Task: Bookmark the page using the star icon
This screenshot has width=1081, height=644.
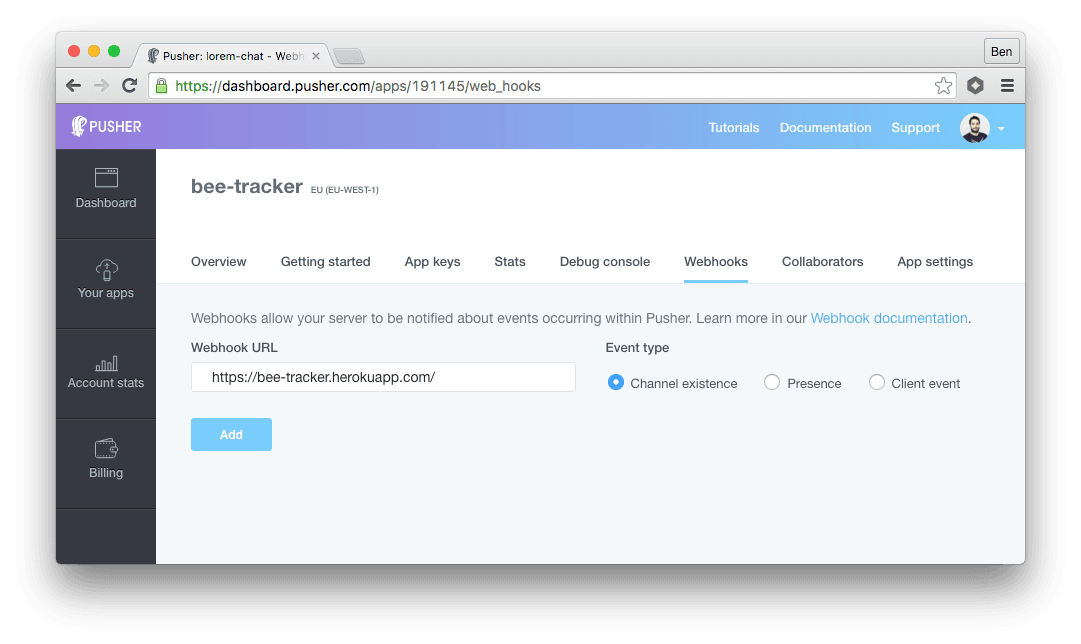Action: click(943, 85)
